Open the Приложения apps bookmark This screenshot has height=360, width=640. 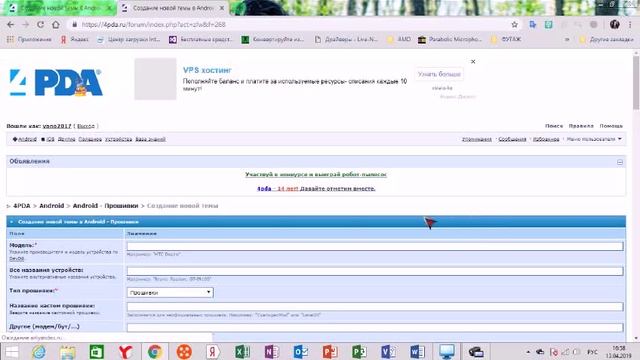[29, 40]
